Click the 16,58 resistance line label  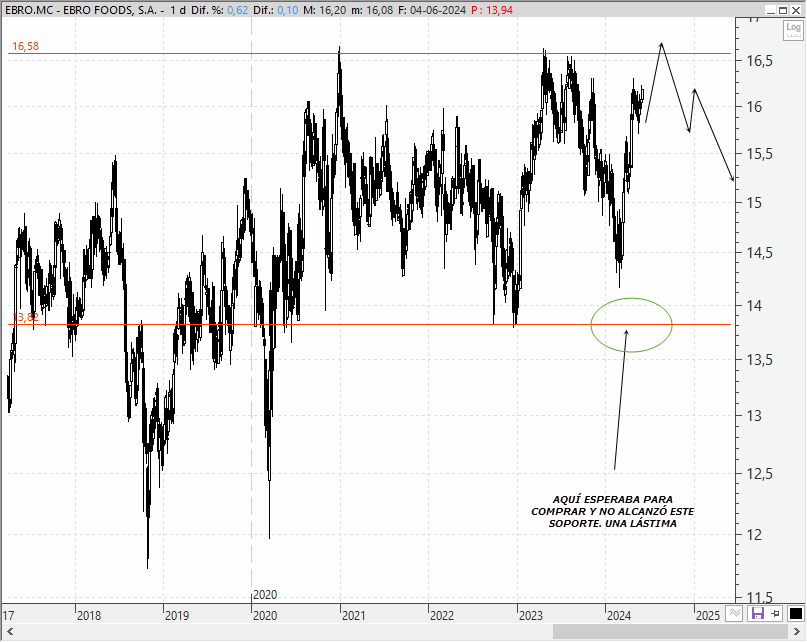[25, 46]
